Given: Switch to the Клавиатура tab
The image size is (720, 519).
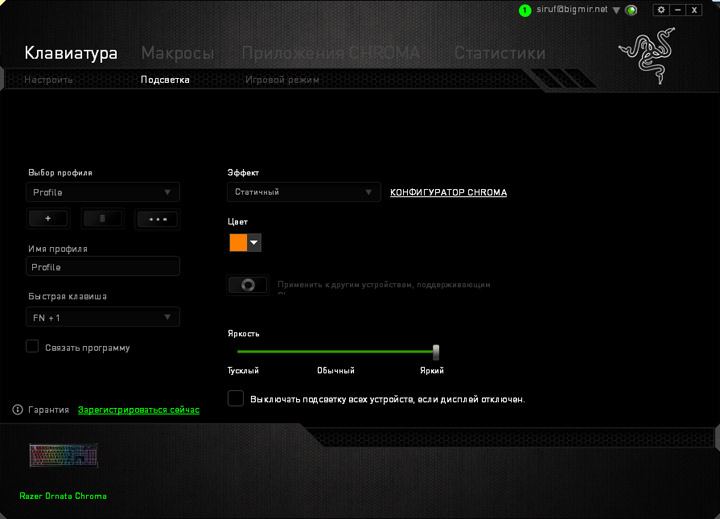Looking at the screenshot, I should [x=71, y=53].
